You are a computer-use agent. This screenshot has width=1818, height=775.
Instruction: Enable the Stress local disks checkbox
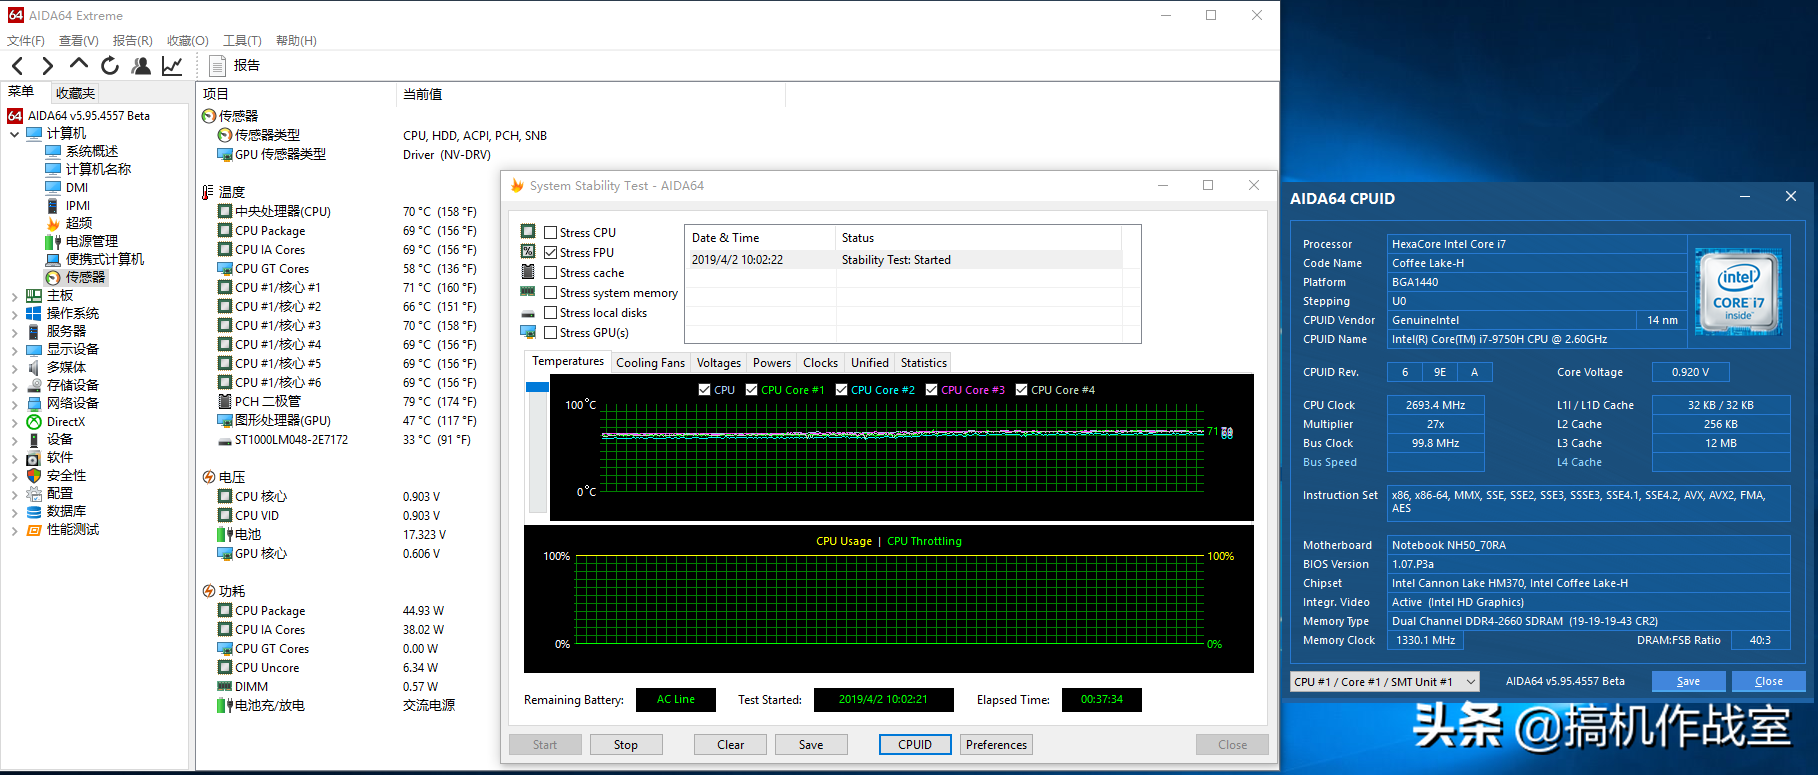551,313
